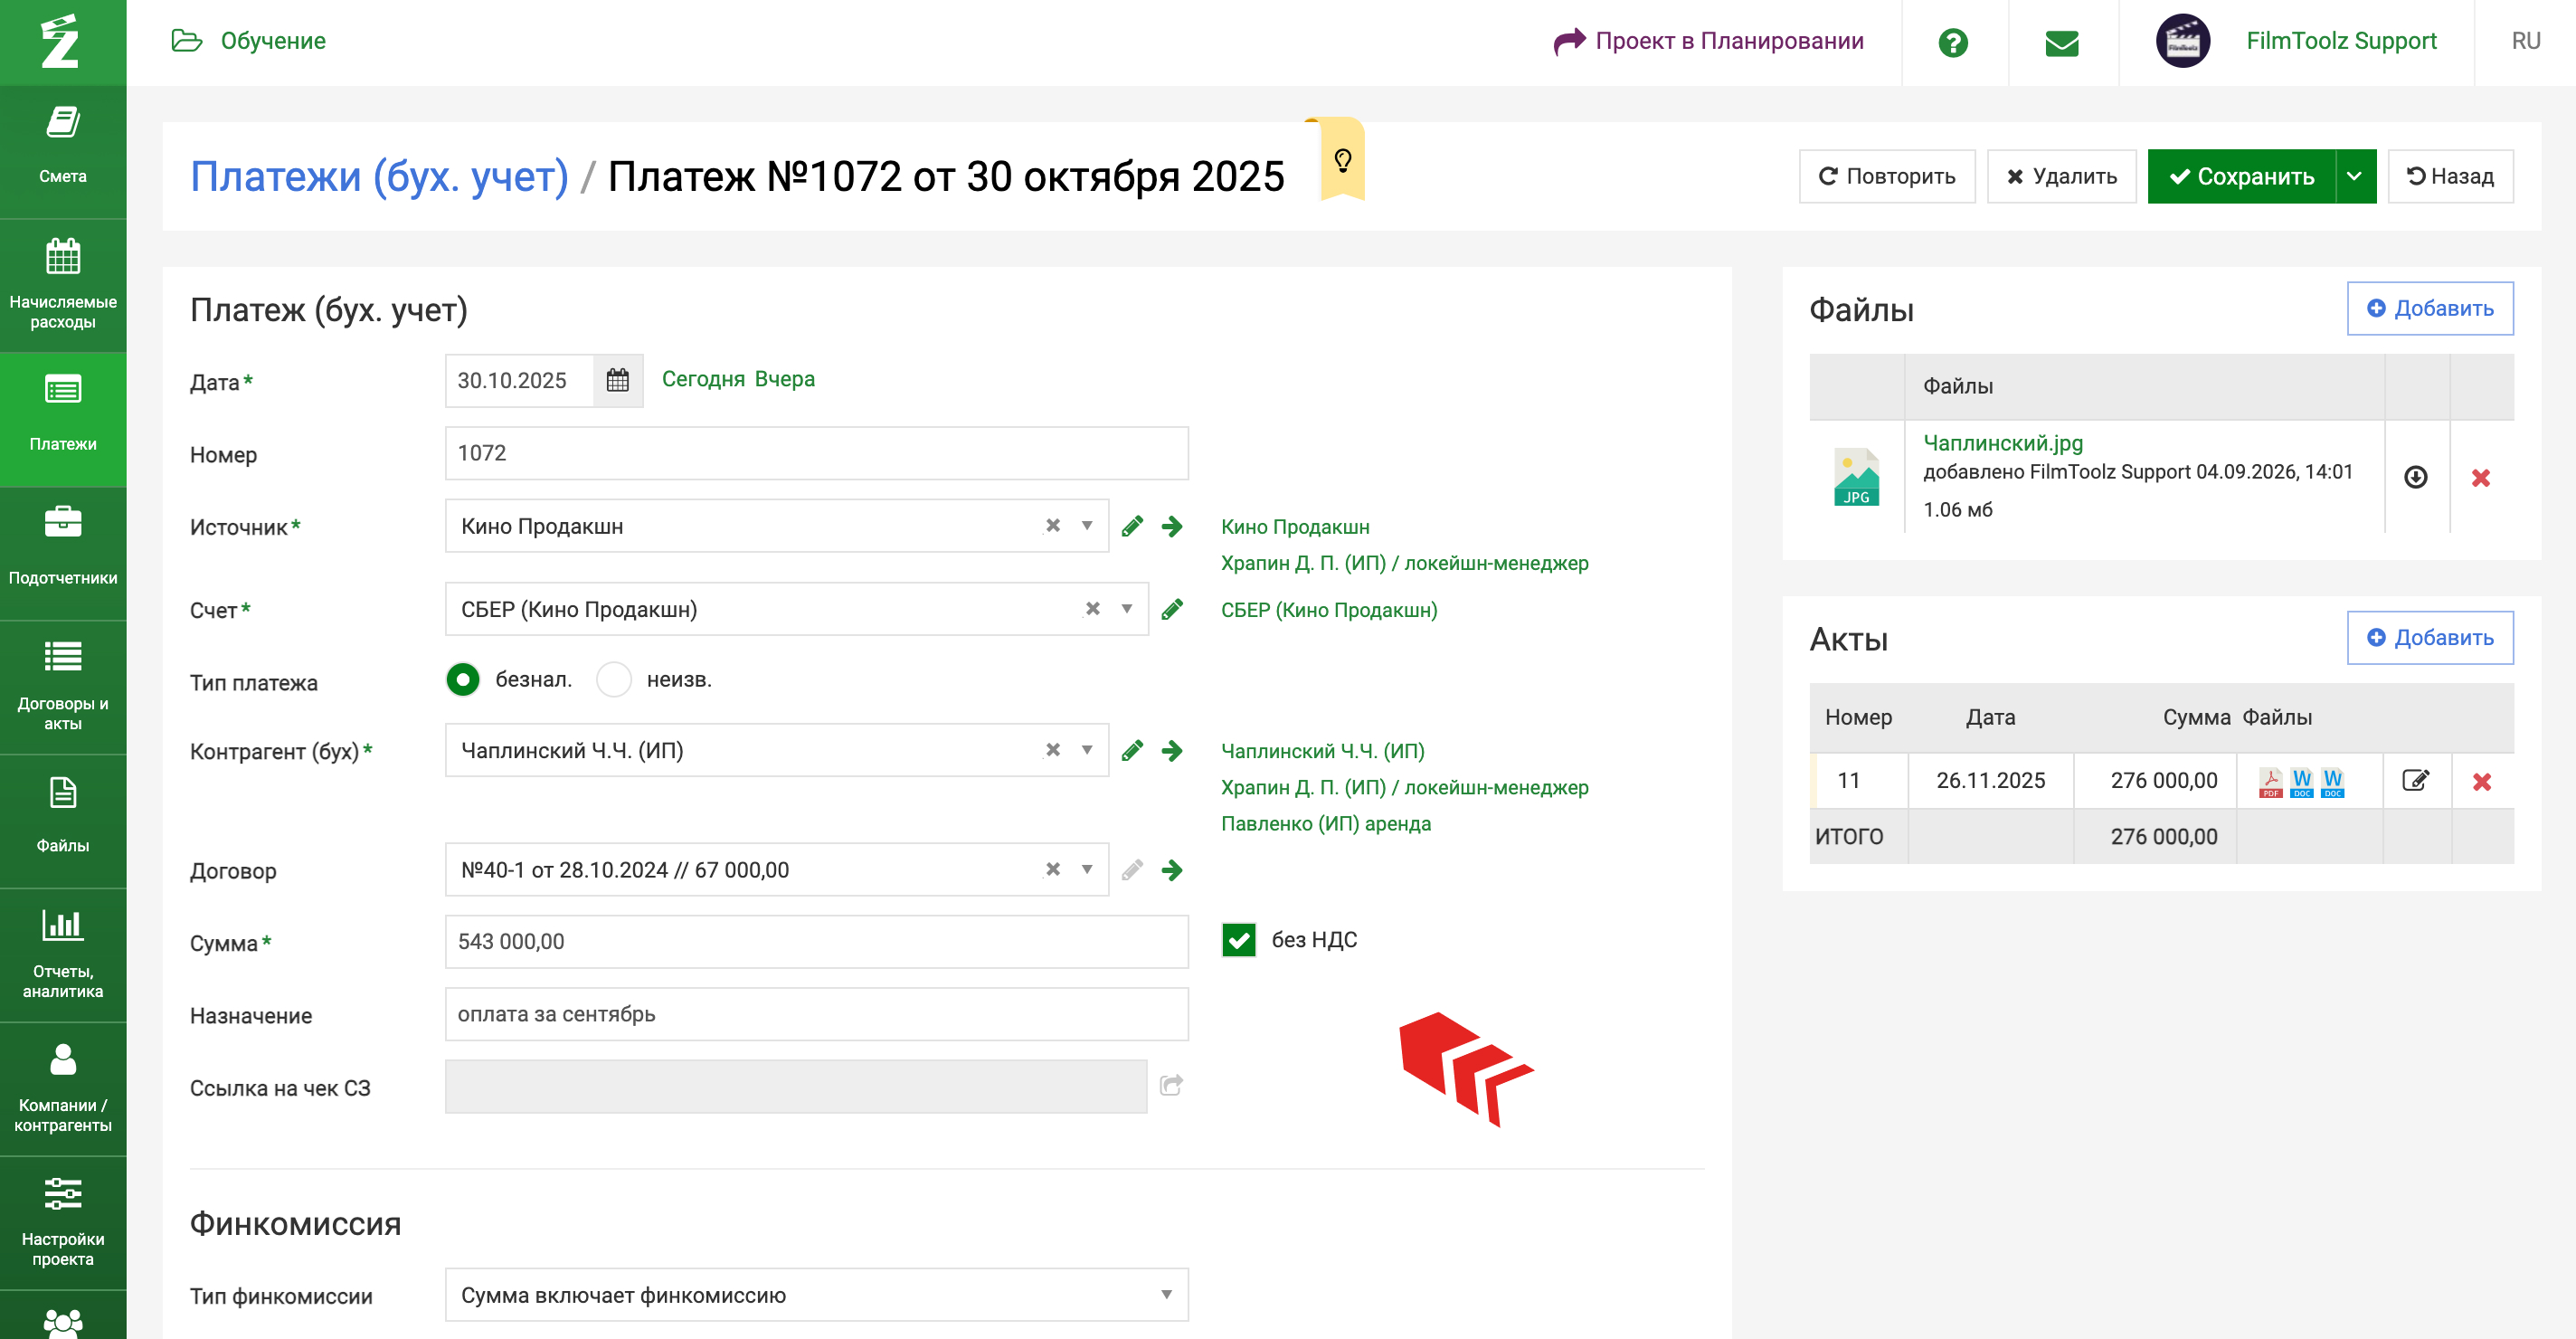The height and width of the screenshot is (1339, 2576).
Task: Open Подотчетники in the sidebar
Action: pyautogui.click(x=63, y=553)
